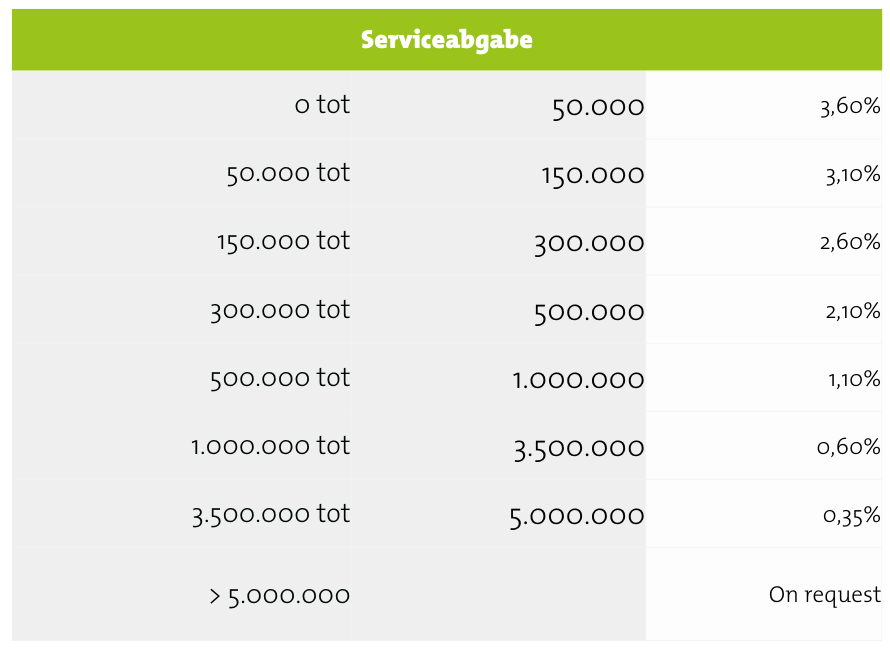The width and height of the screenshot is (890, 650).
Task: Select the 150.000 upper limit cell
Action: pyautogui.click(x=498, y=173)
